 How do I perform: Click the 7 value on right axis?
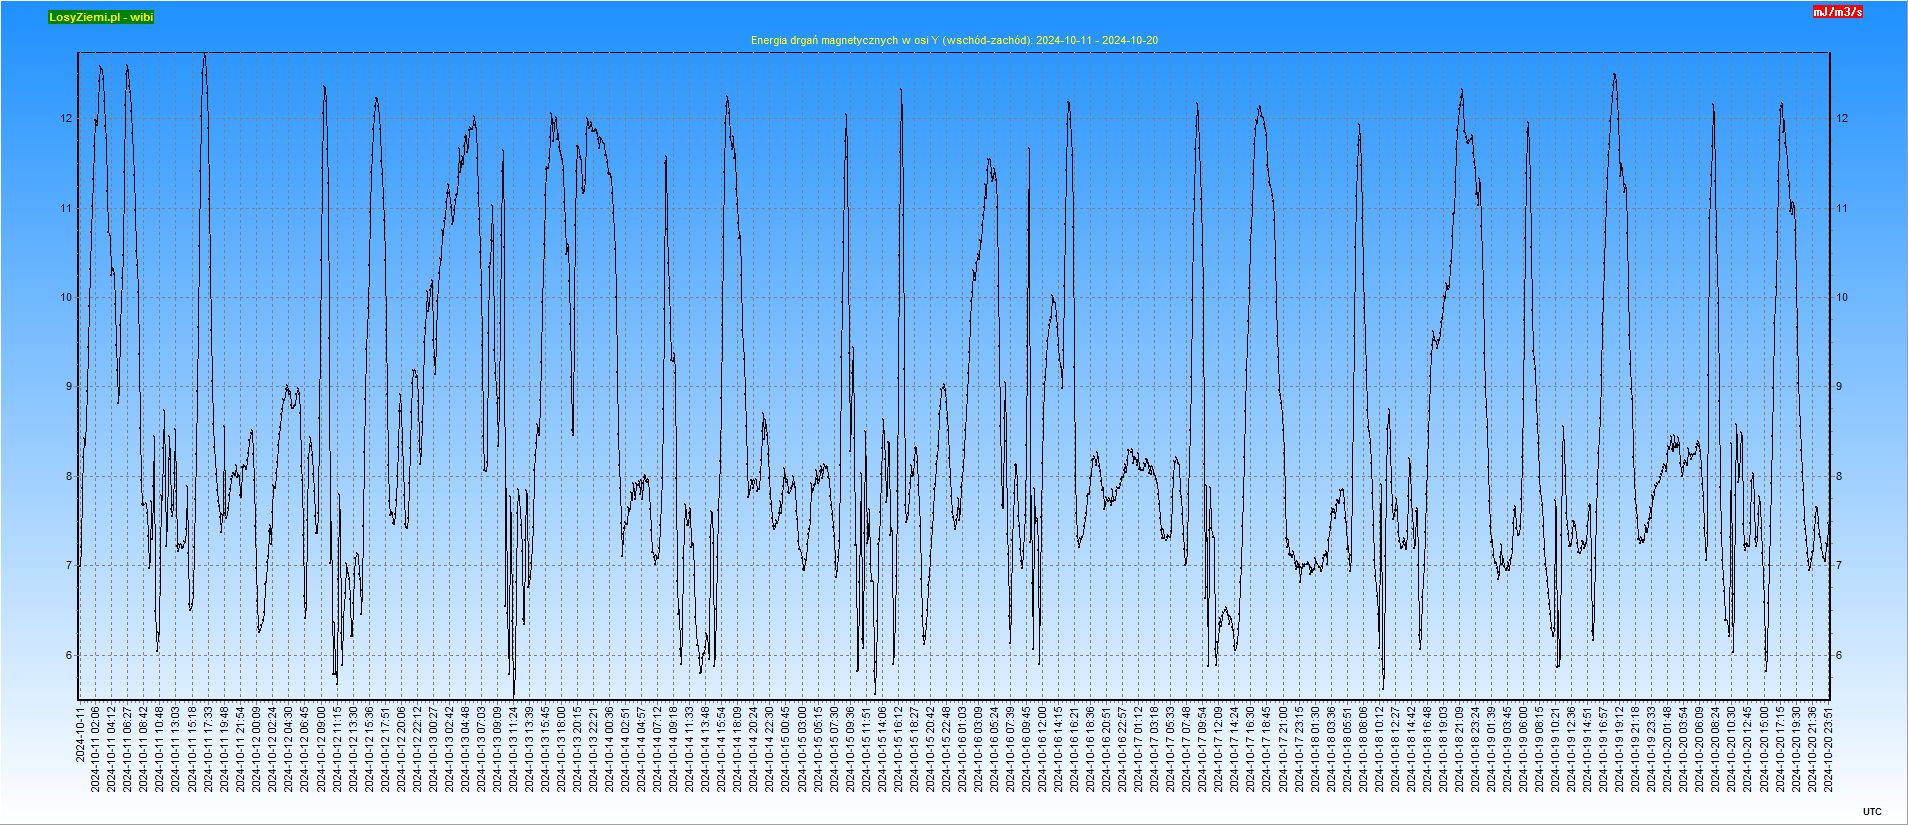coord(1839,566)
